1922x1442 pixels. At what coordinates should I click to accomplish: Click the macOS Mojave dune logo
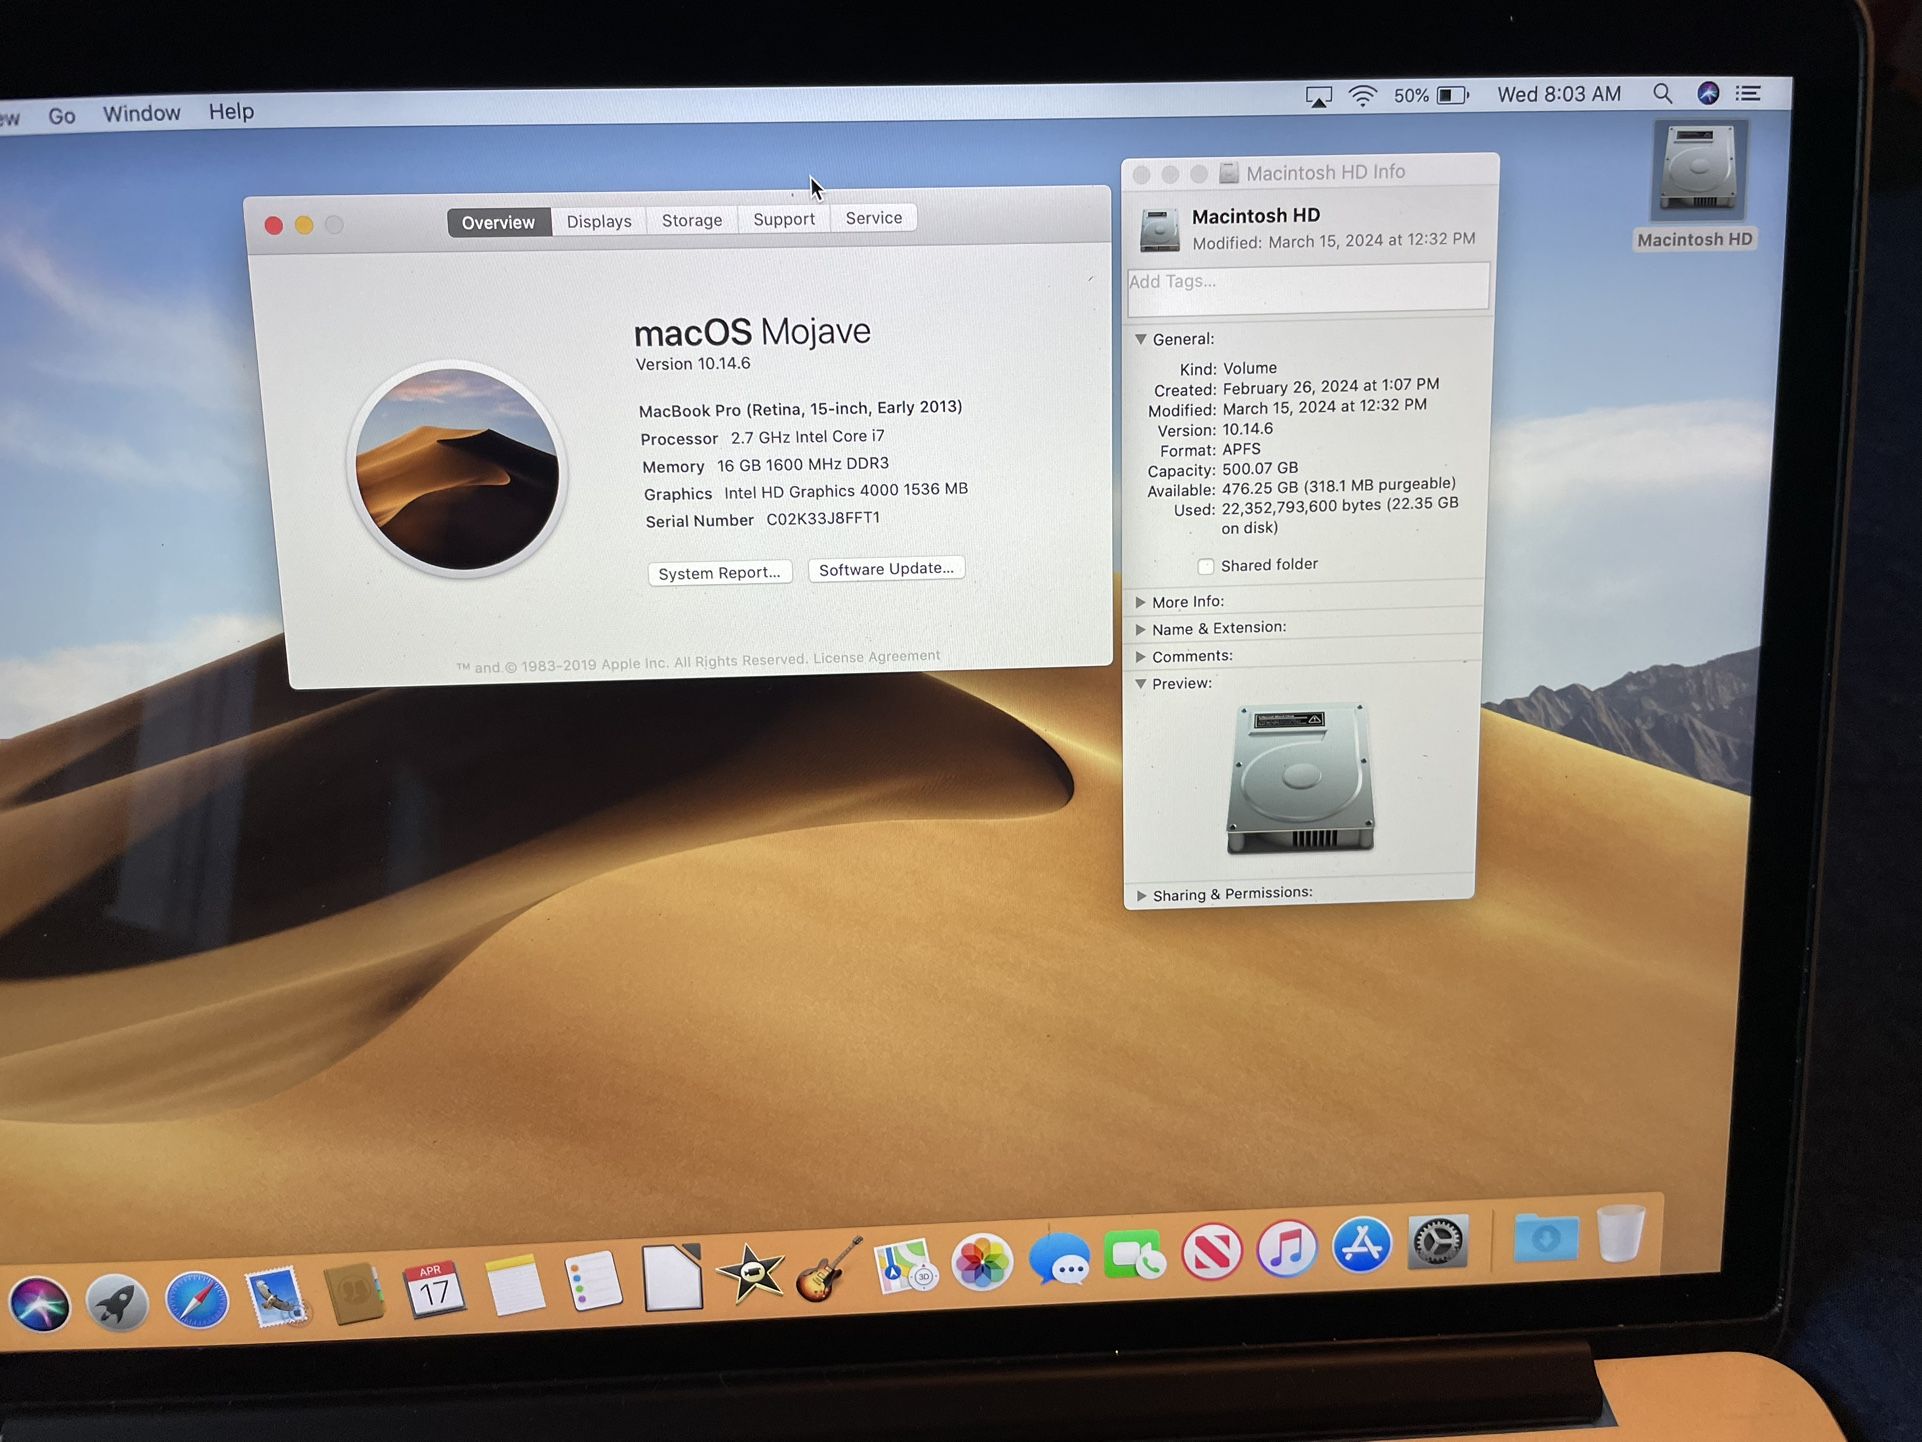pos(458,469)
